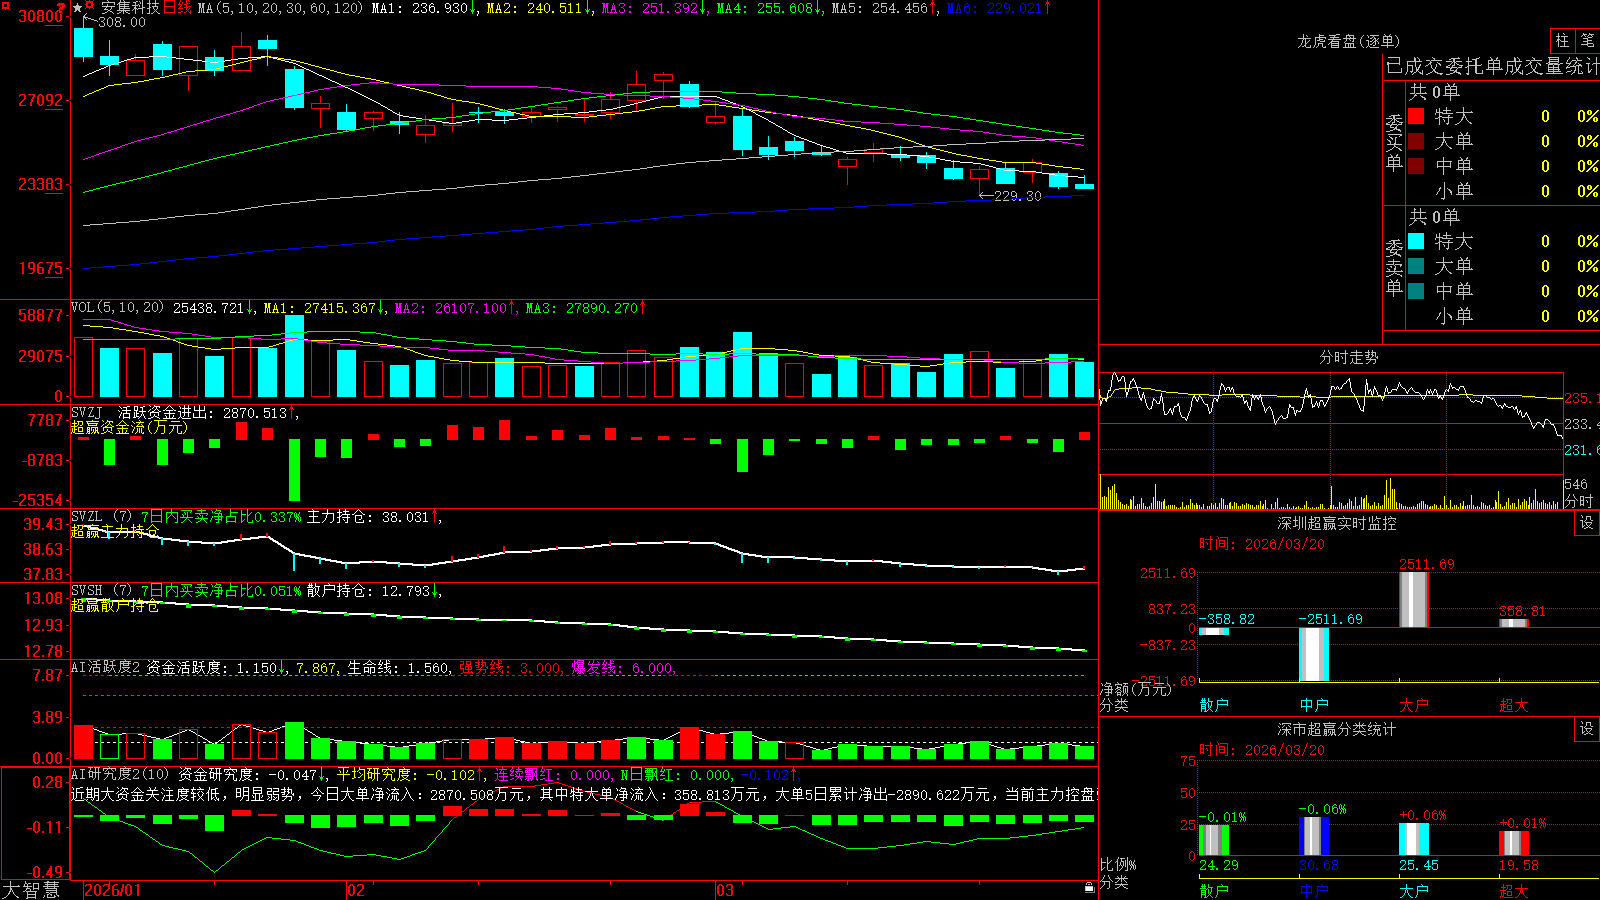Click the small red square icon at top-left corner
Viewport: 1600px width, 900px height.
[3, 4]
